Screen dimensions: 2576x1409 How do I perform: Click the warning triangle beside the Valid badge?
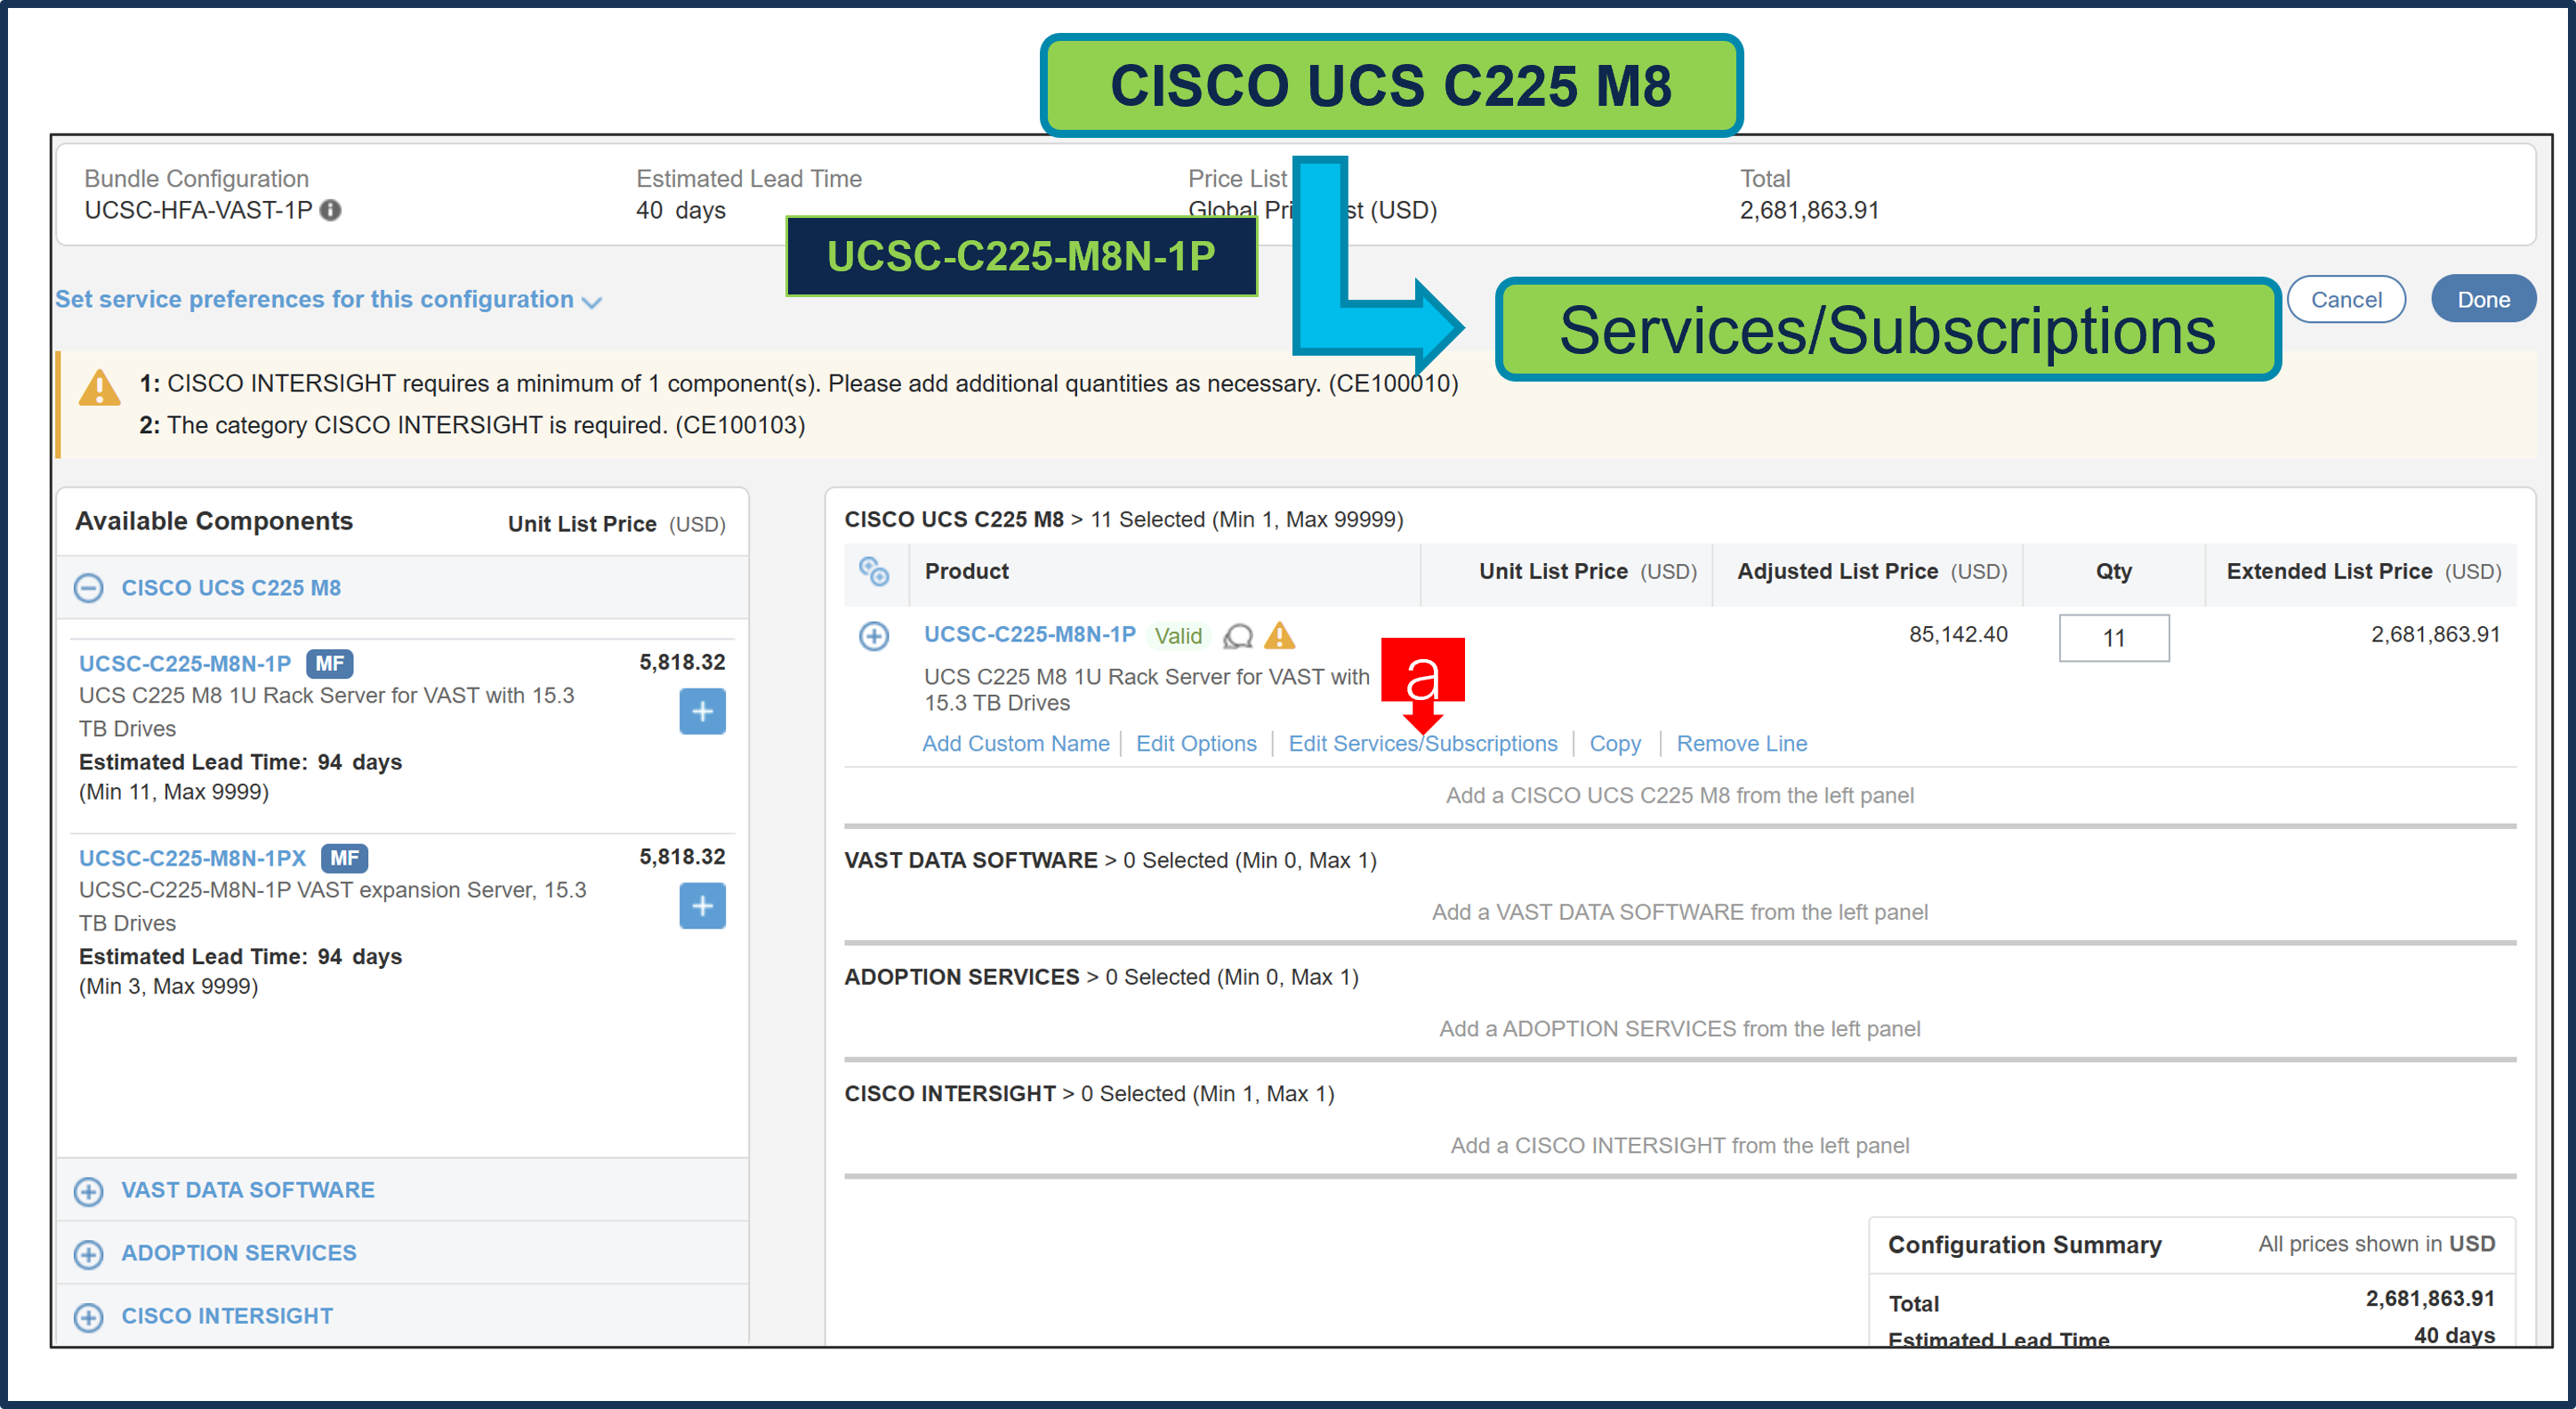1281,636
